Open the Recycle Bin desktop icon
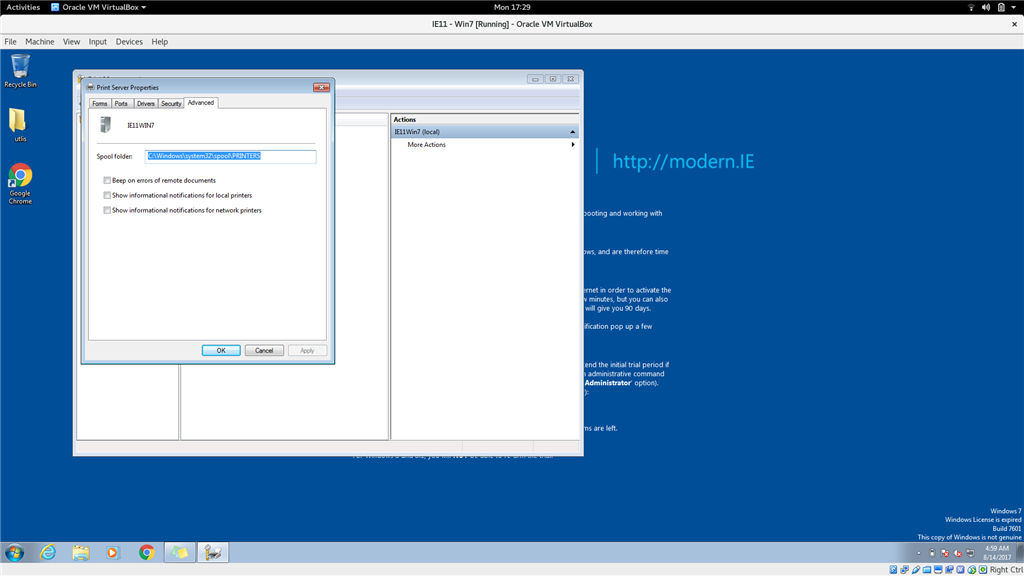 click(20, 71)
